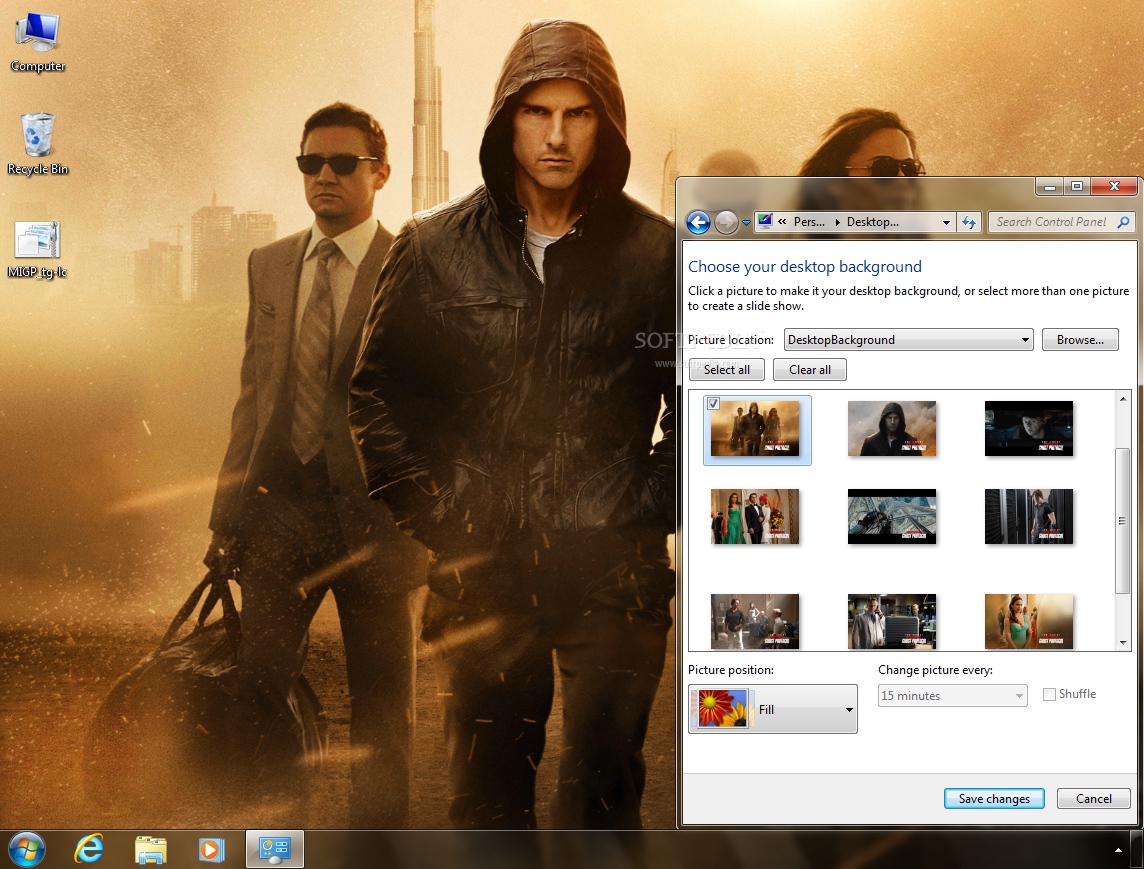The width and height of the screenshot is (1144, 869).
Task: Uncheck the first wallpaper's checkbox
Action: click(x=714, y=403)
